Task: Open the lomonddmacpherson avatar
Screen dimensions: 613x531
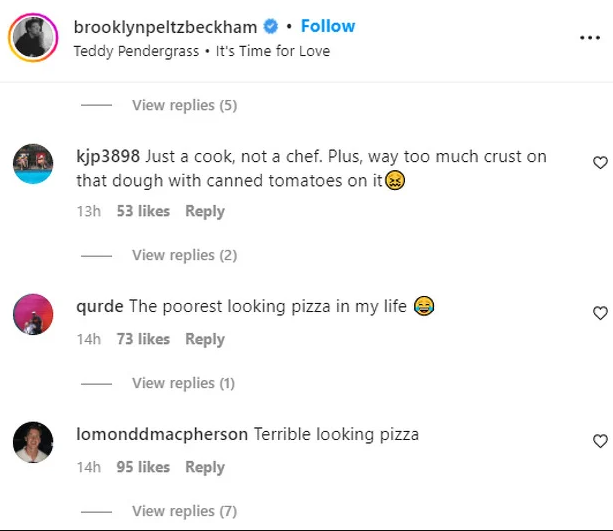Action: pos(33,442)
